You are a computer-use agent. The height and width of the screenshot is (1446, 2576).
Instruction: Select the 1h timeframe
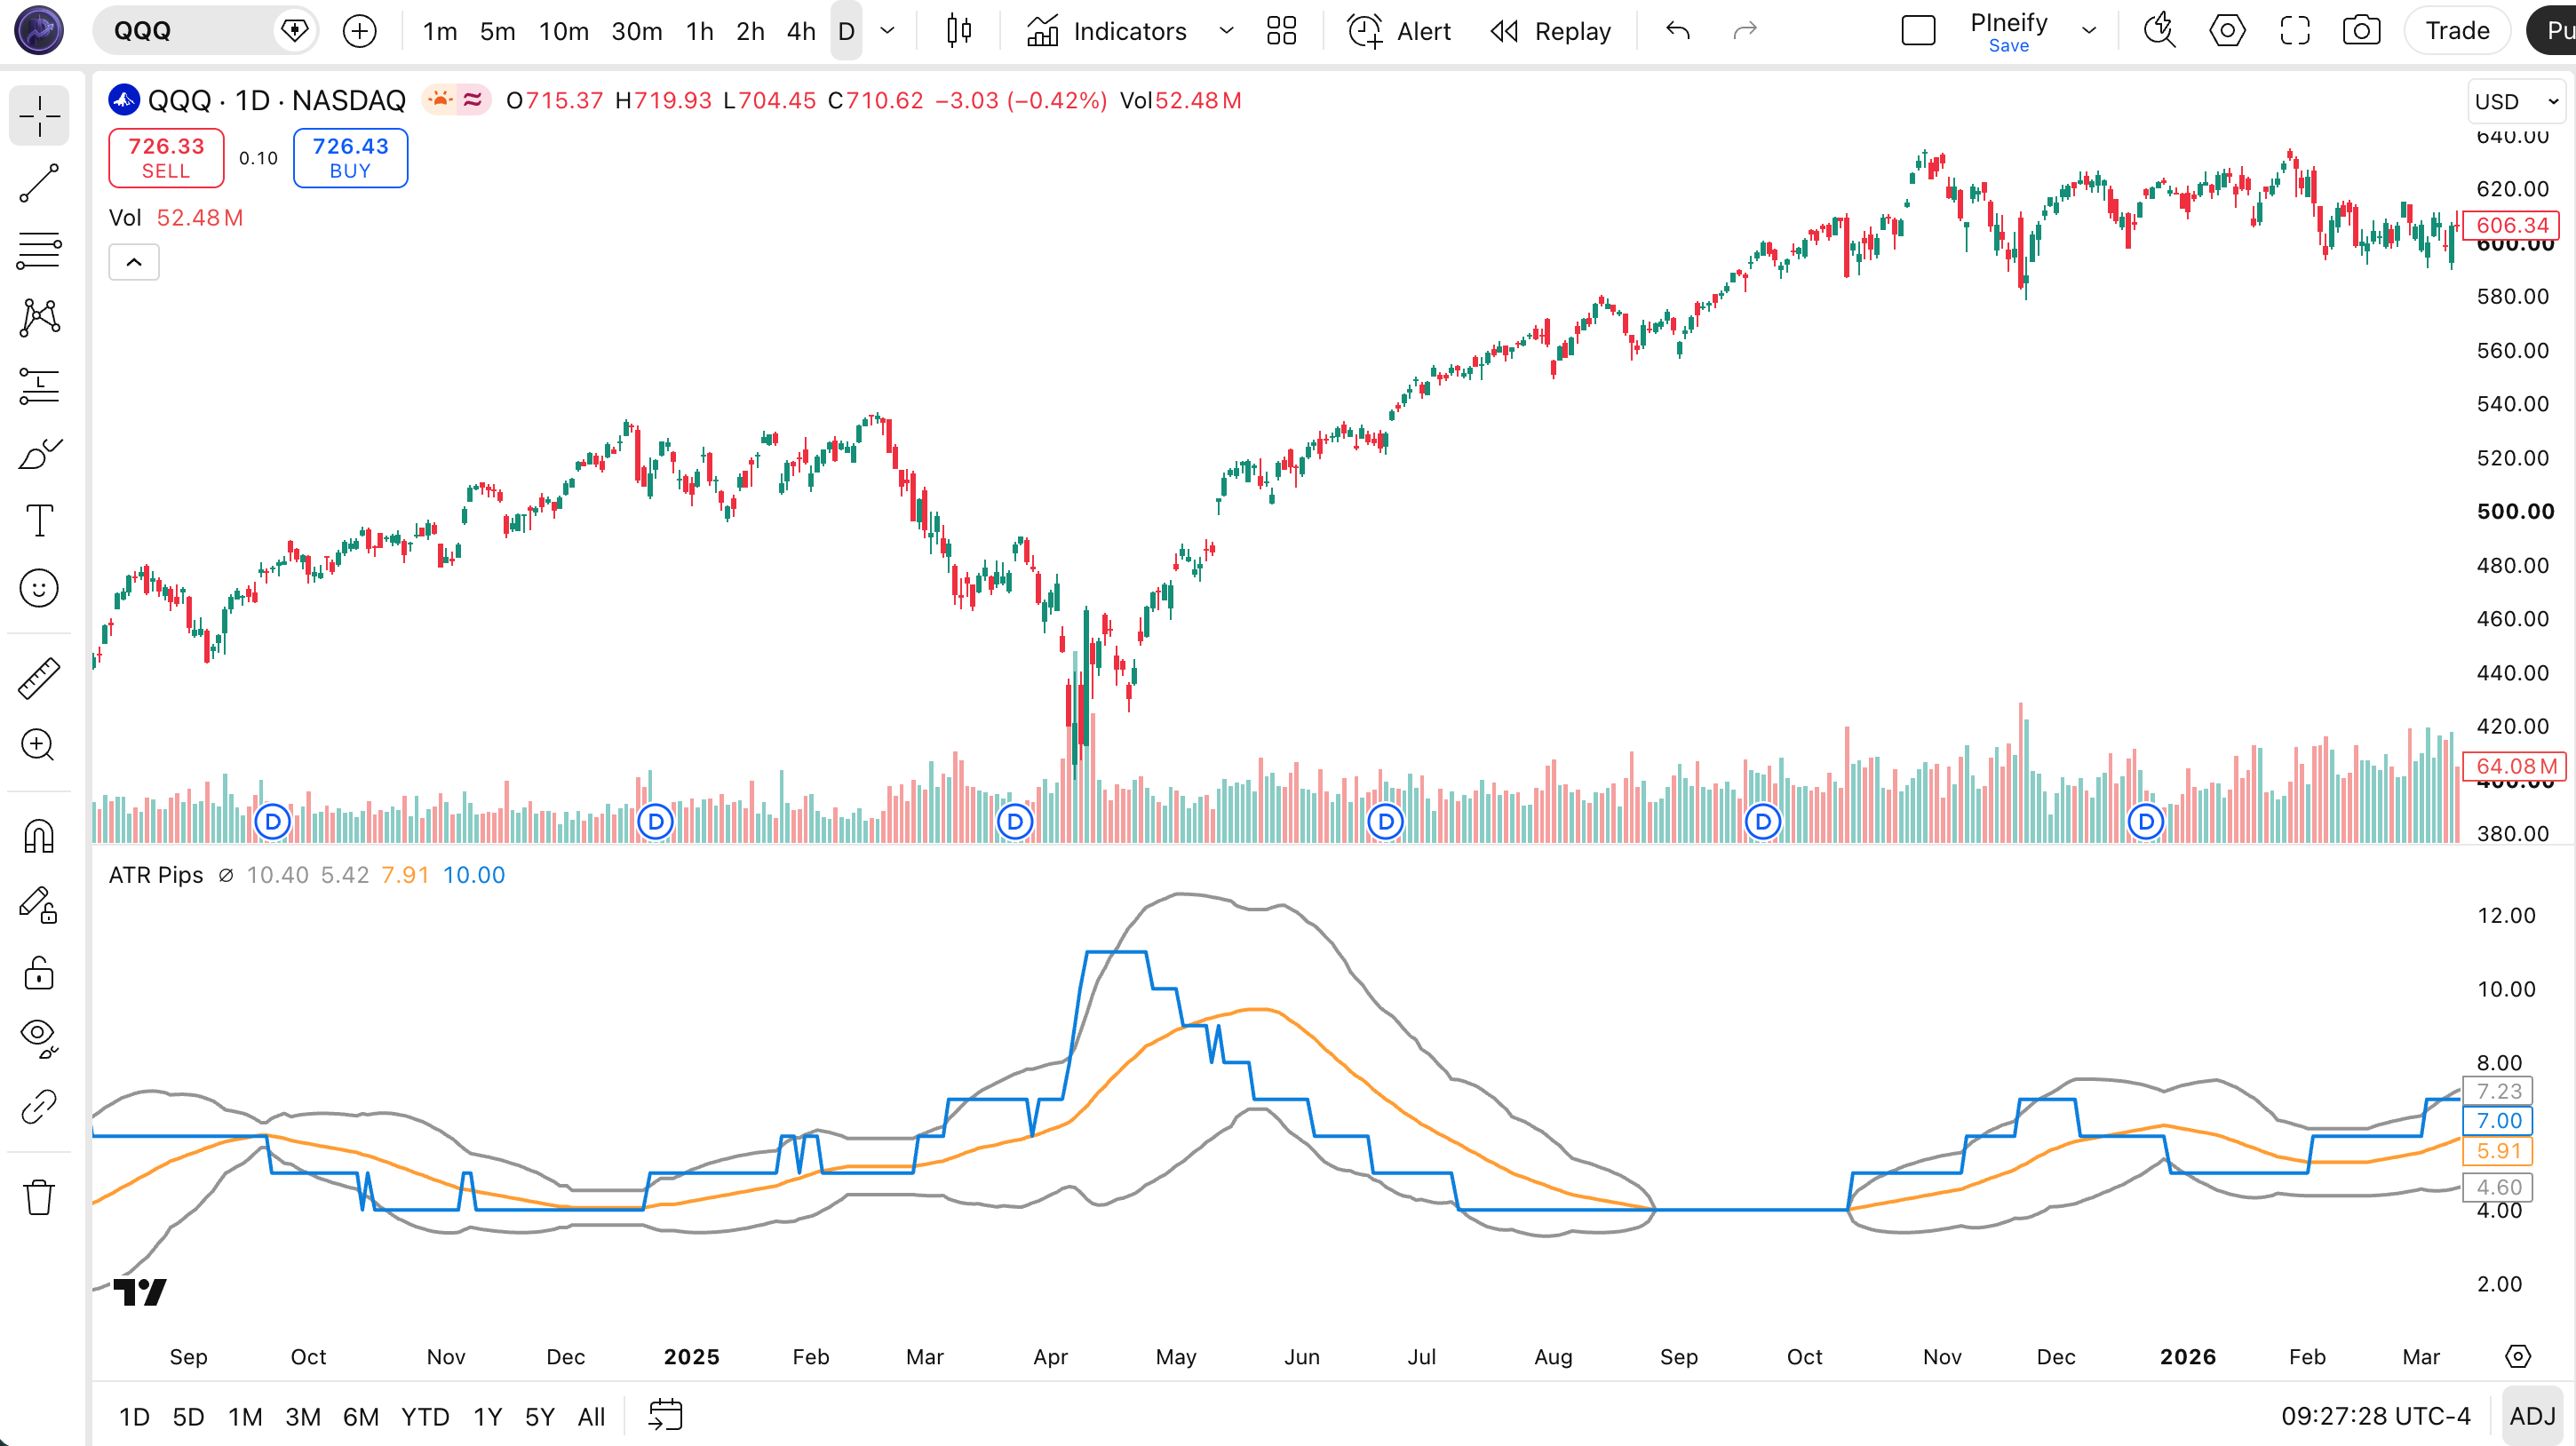click(x=700, y=31)
